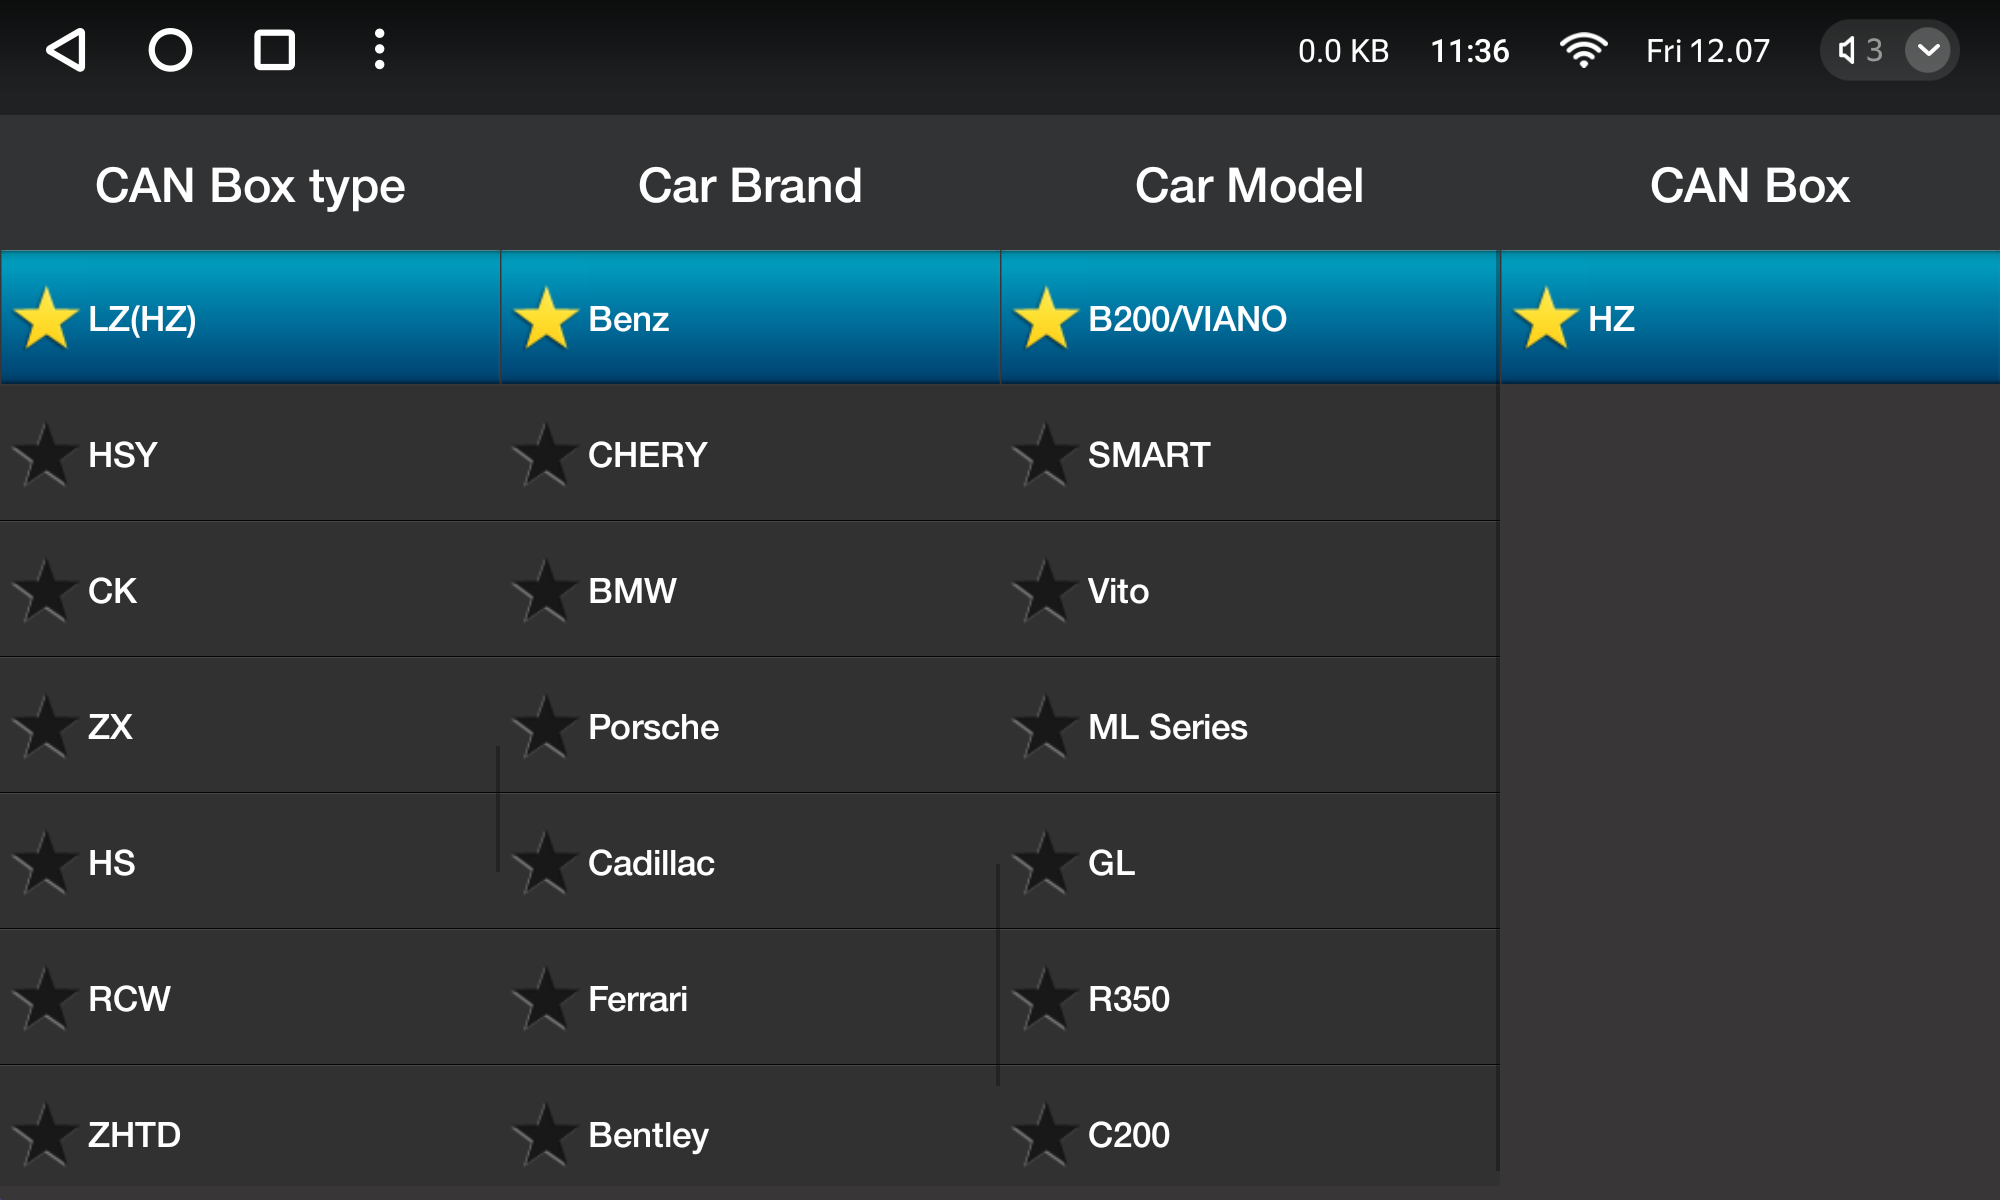Pick the R350 car model

coord(1250,998)
